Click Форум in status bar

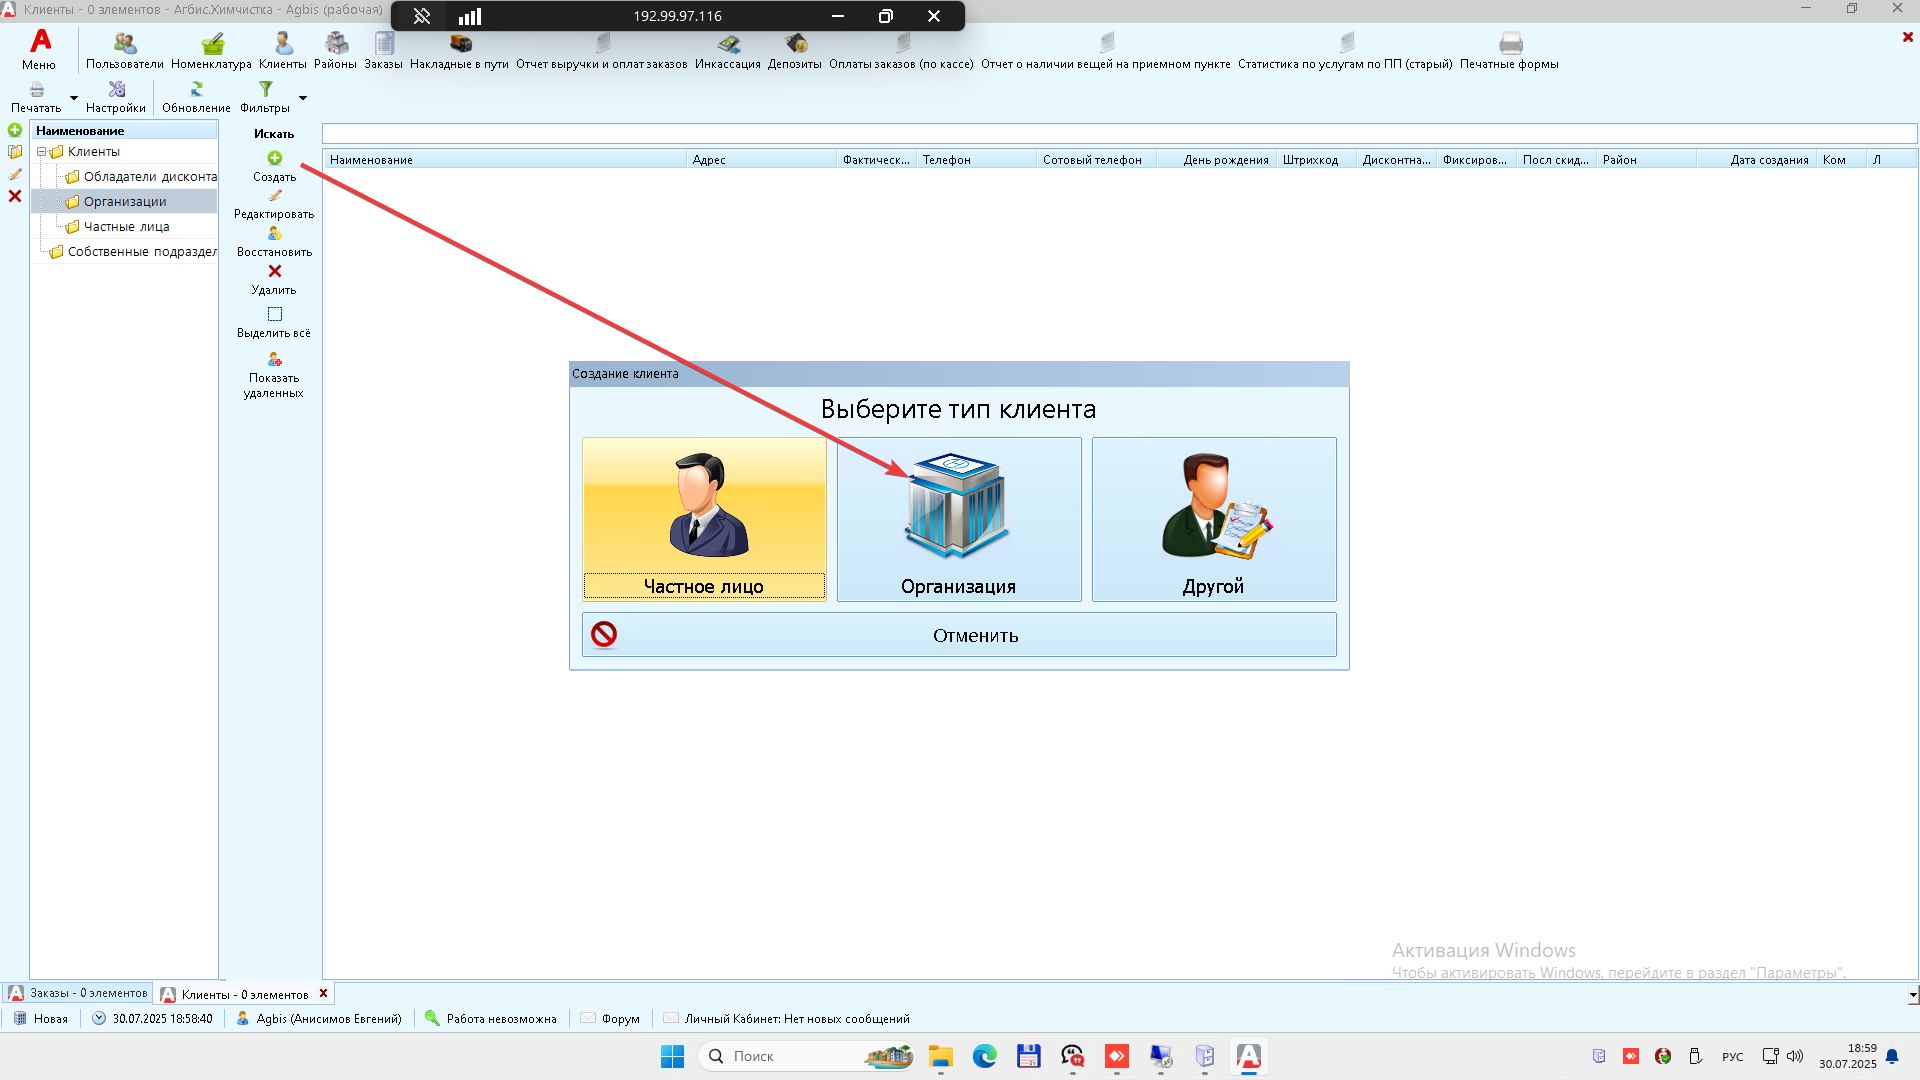pyautogui.click(x=611, y=1019)
